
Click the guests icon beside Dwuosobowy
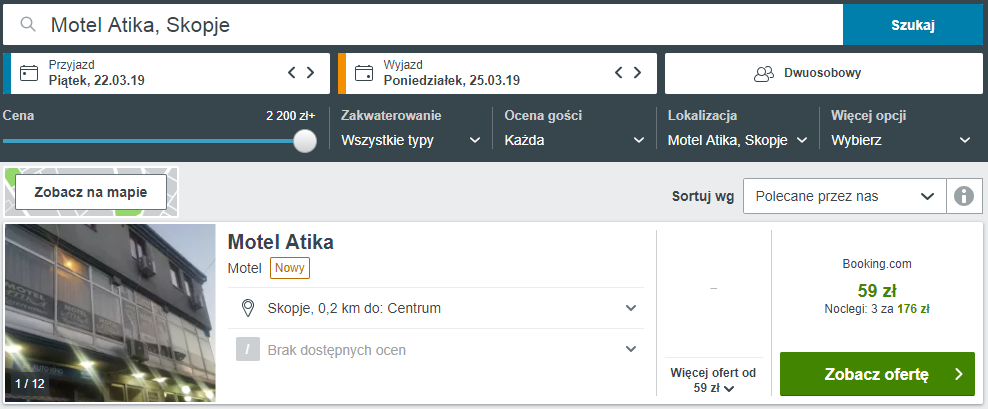[764, 74]
